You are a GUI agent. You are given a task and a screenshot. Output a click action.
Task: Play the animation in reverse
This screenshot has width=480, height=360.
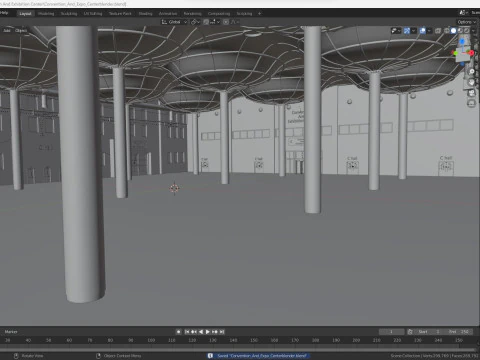tap(201, 332)
